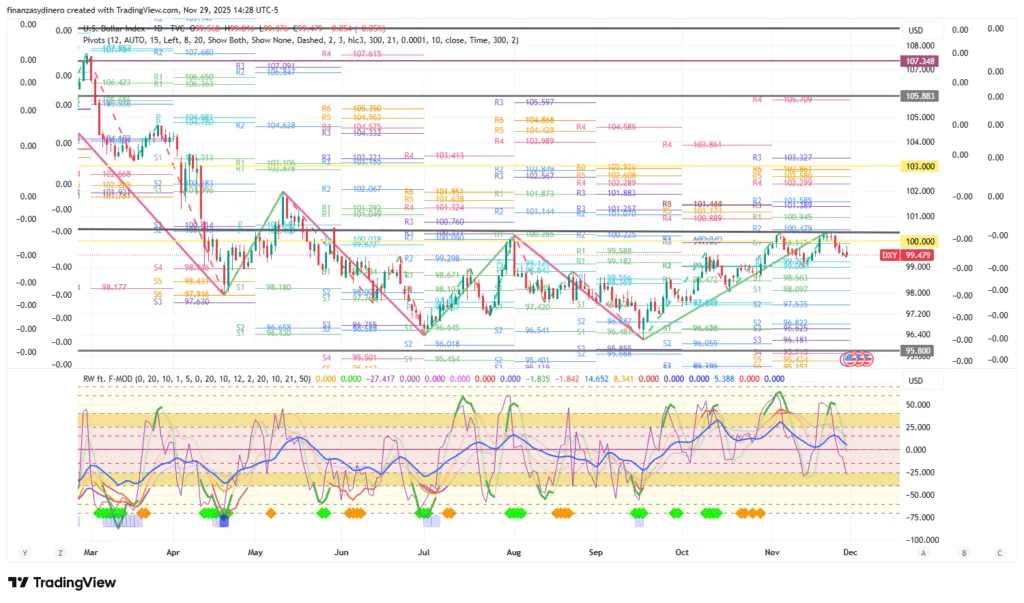Select the 107.348 horizontal line price label
Image resolution: width=1024 pixels, height=603 pixels.
click(x=919, y=61)
